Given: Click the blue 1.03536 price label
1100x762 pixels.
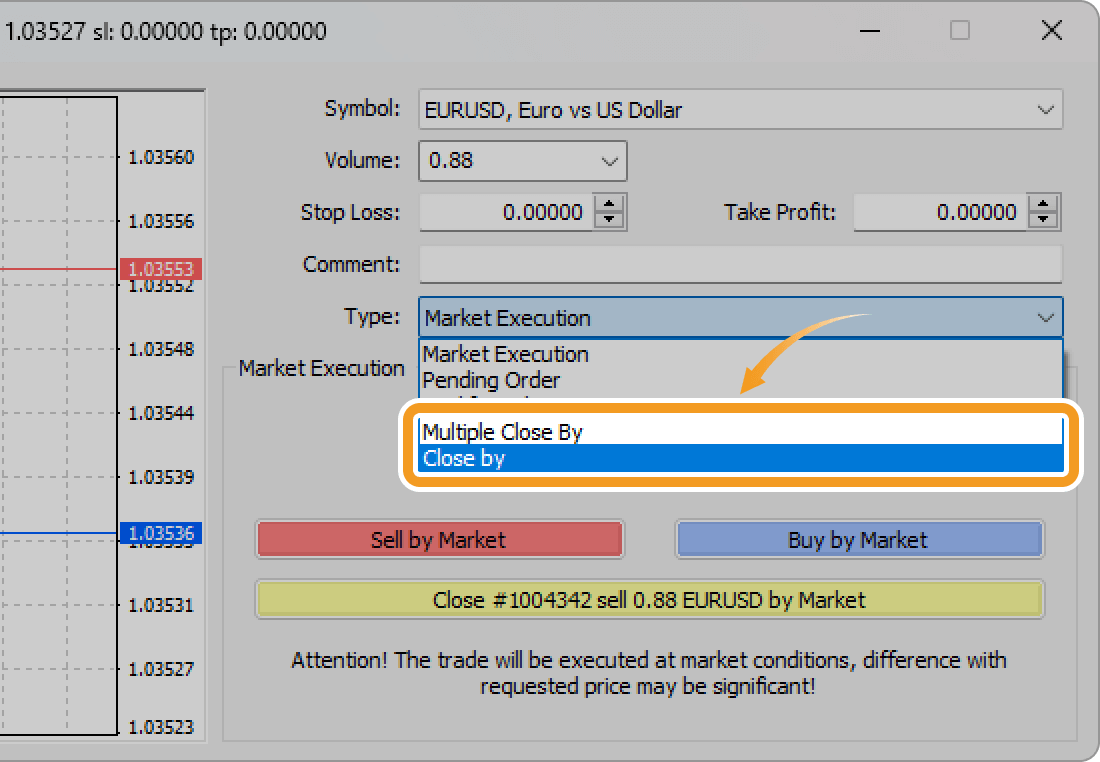Looking at the screenshot, I should point(161,532).
